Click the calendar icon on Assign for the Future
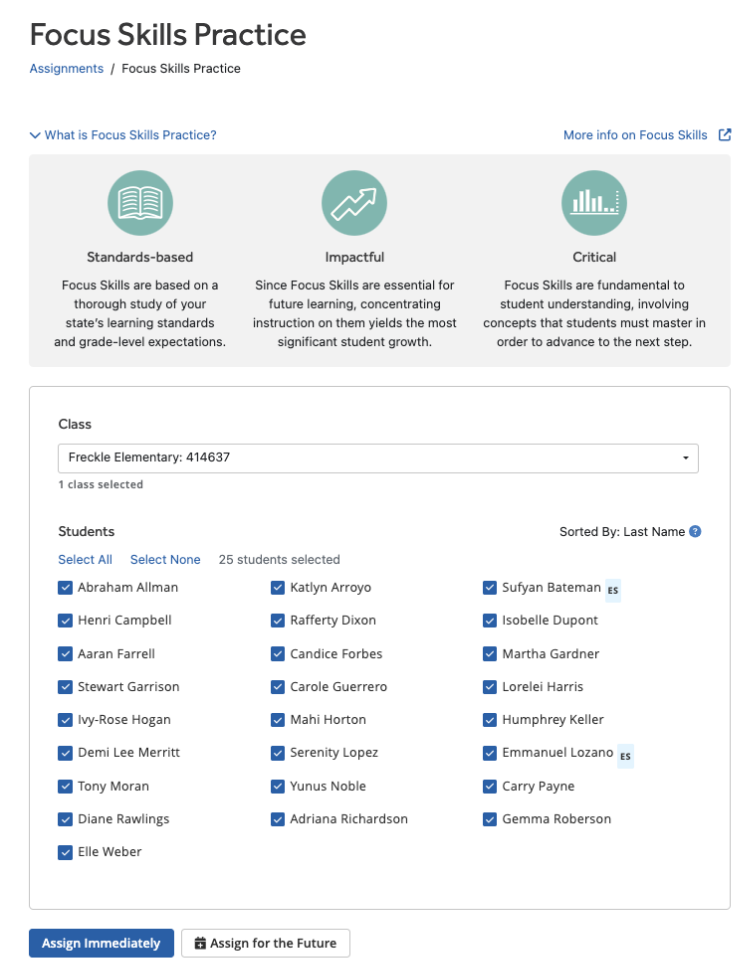The image size is (754, 971). tap(200, 943)
